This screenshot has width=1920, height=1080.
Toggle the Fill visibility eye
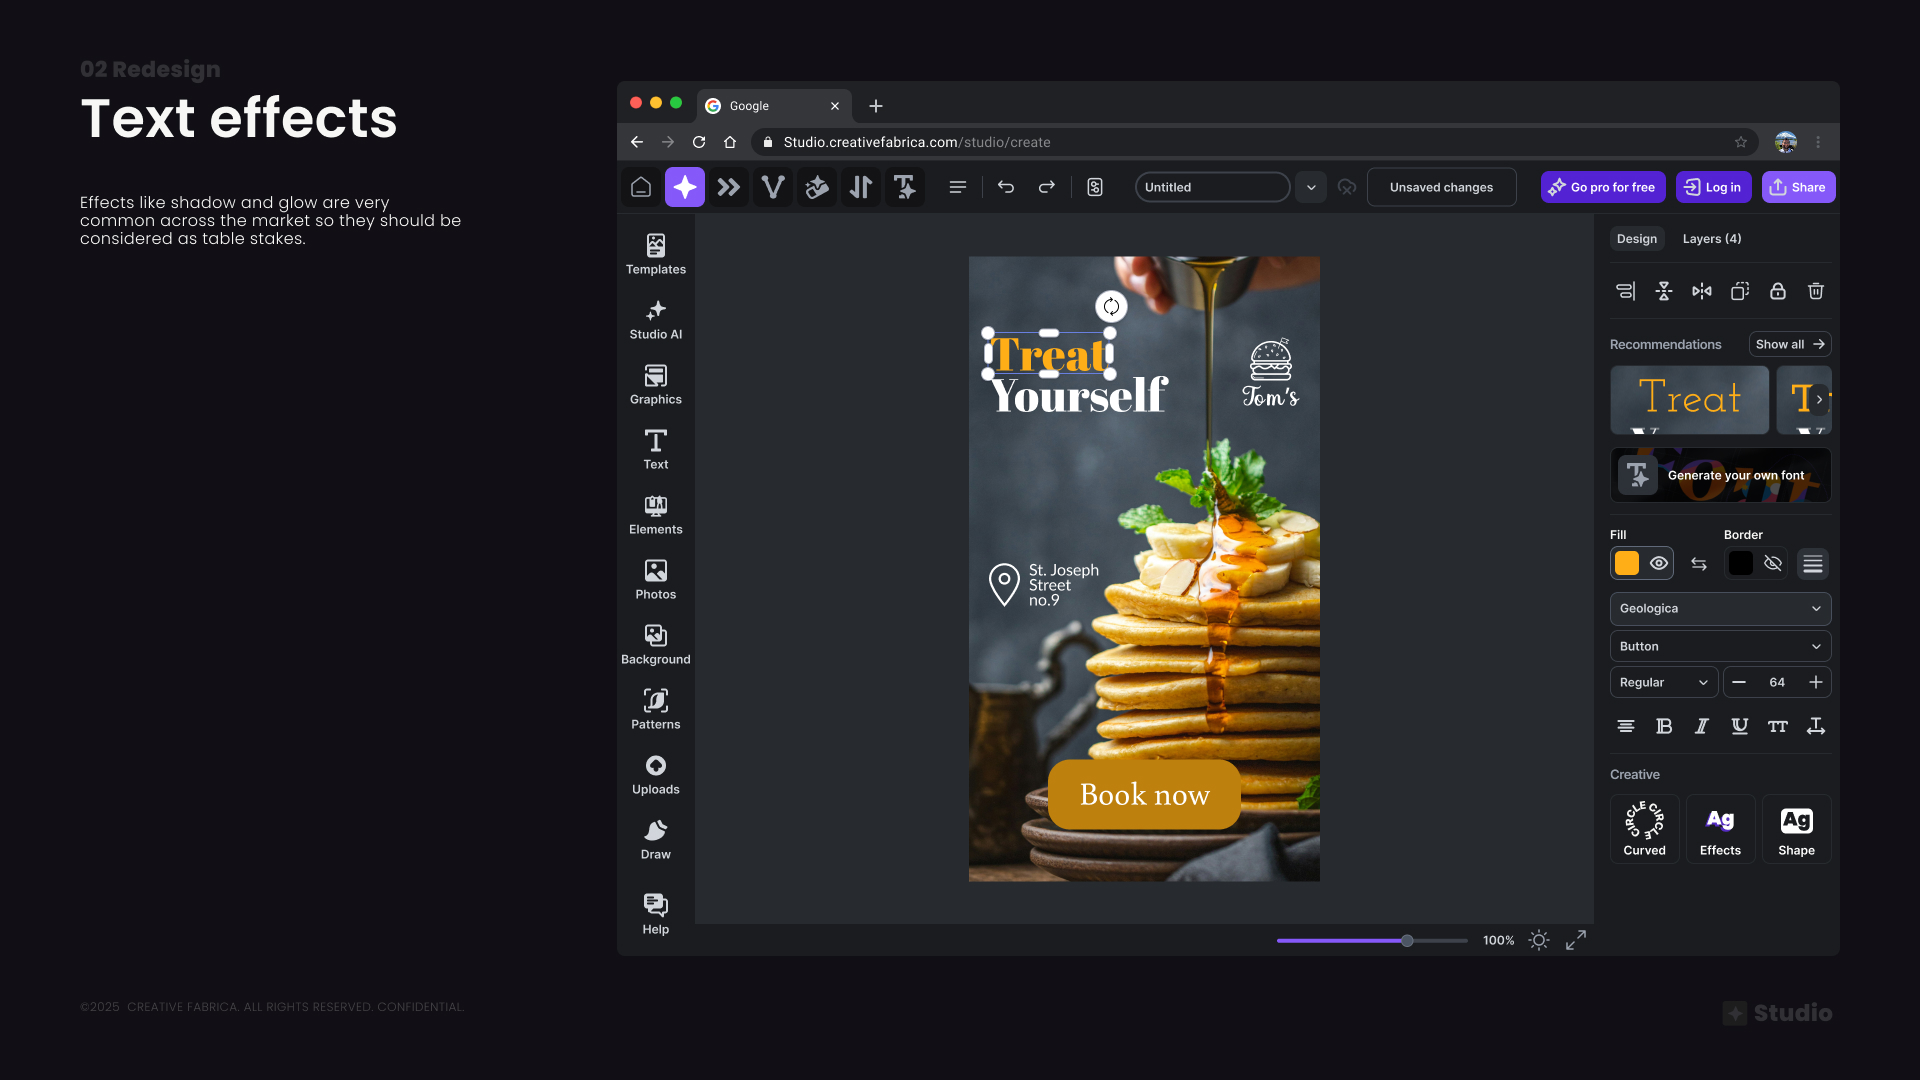(1658, 563)
